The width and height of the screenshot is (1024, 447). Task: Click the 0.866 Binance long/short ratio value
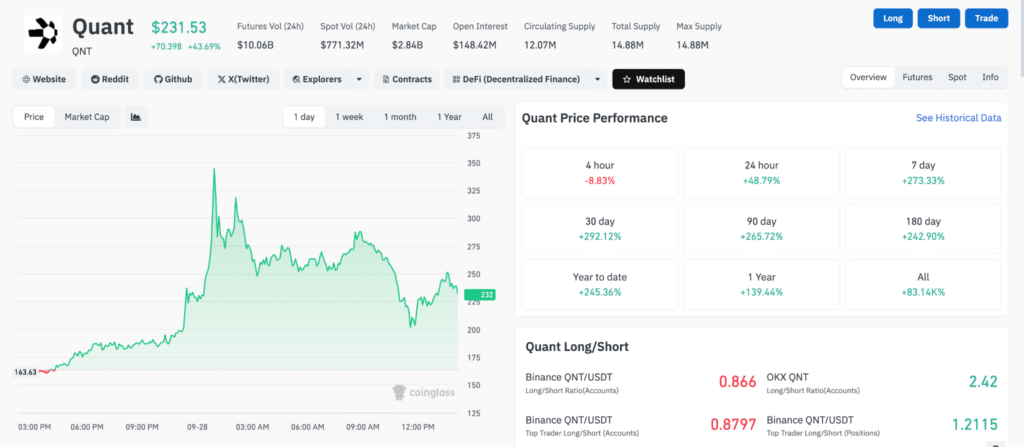(x=737, y=382)
